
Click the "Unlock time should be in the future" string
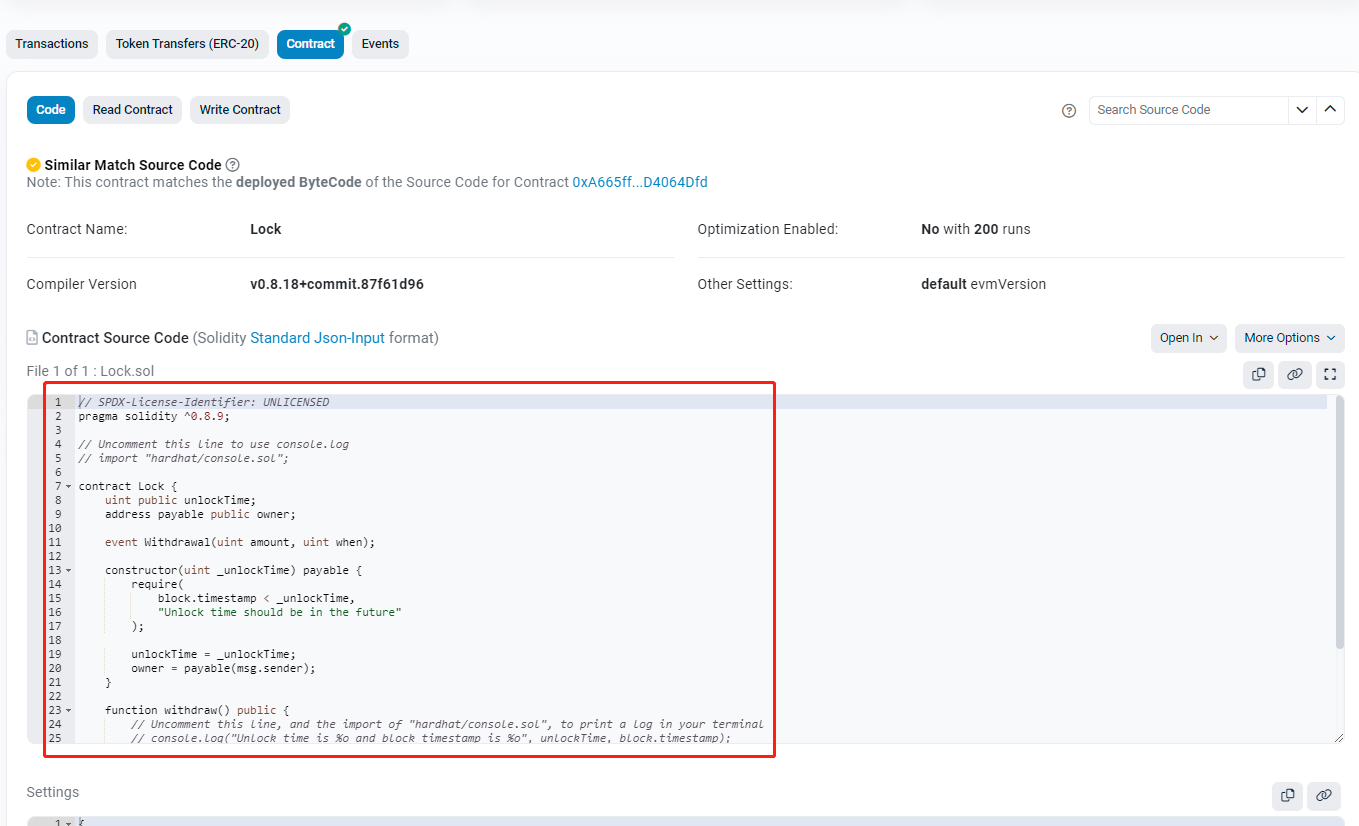click(279, 612)
